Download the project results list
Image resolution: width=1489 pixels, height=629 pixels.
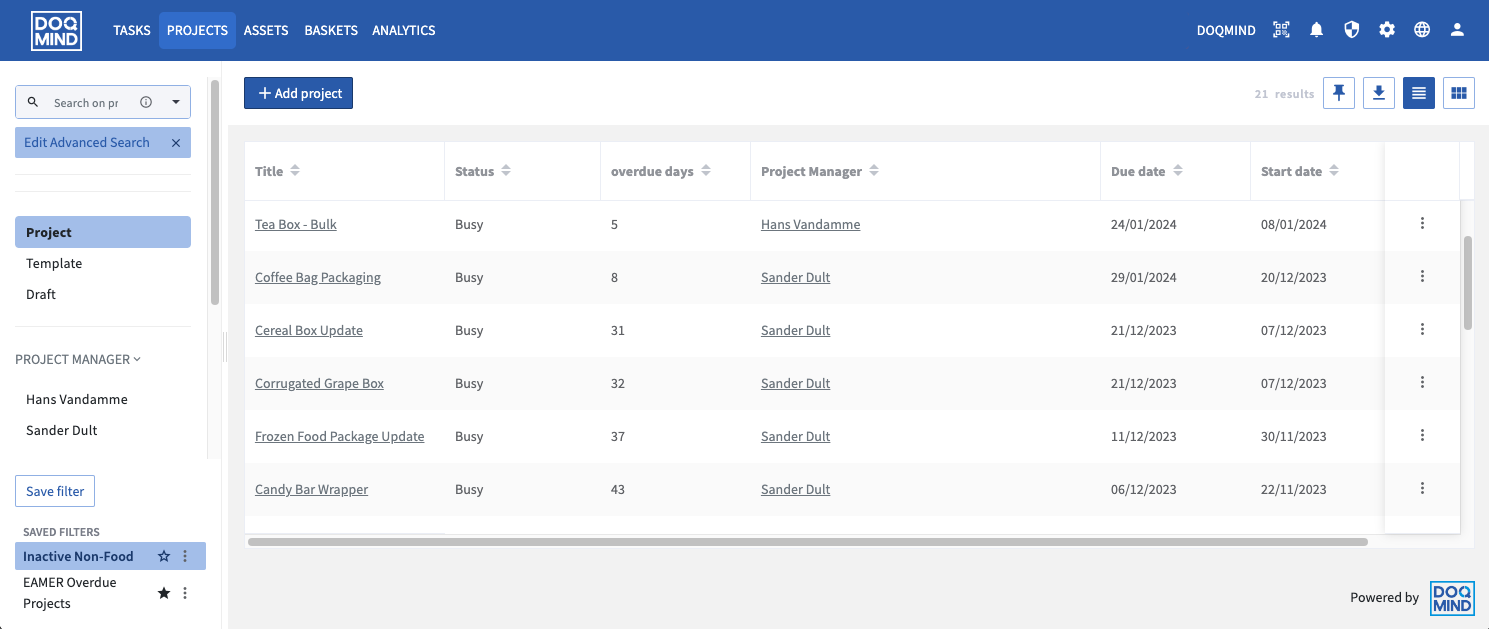(x=1378, y=93)
